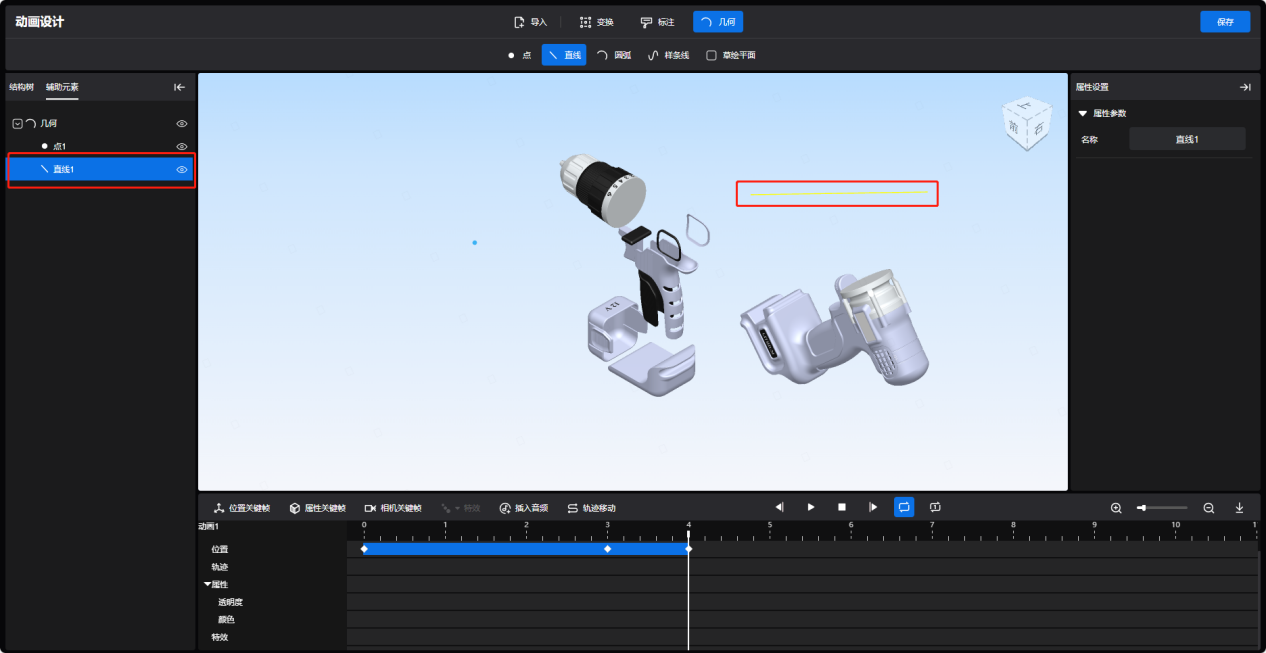The width and height of the screenshot is (1266, 653).
Task: Open the 变换 transform tool
Action: [597, 22]
